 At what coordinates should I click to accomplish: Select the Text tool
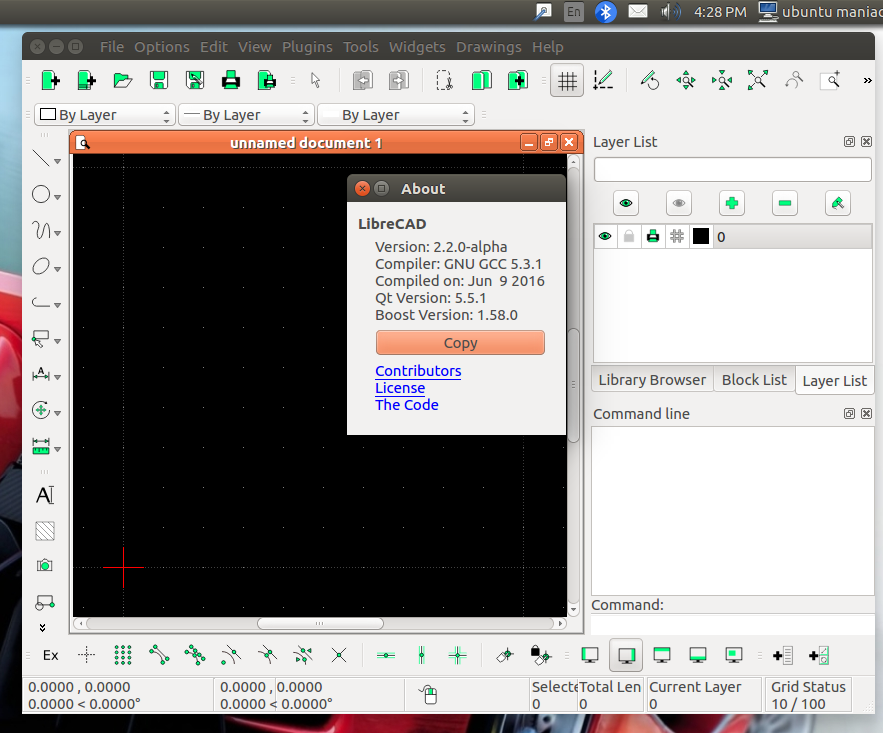click(44, 495)
